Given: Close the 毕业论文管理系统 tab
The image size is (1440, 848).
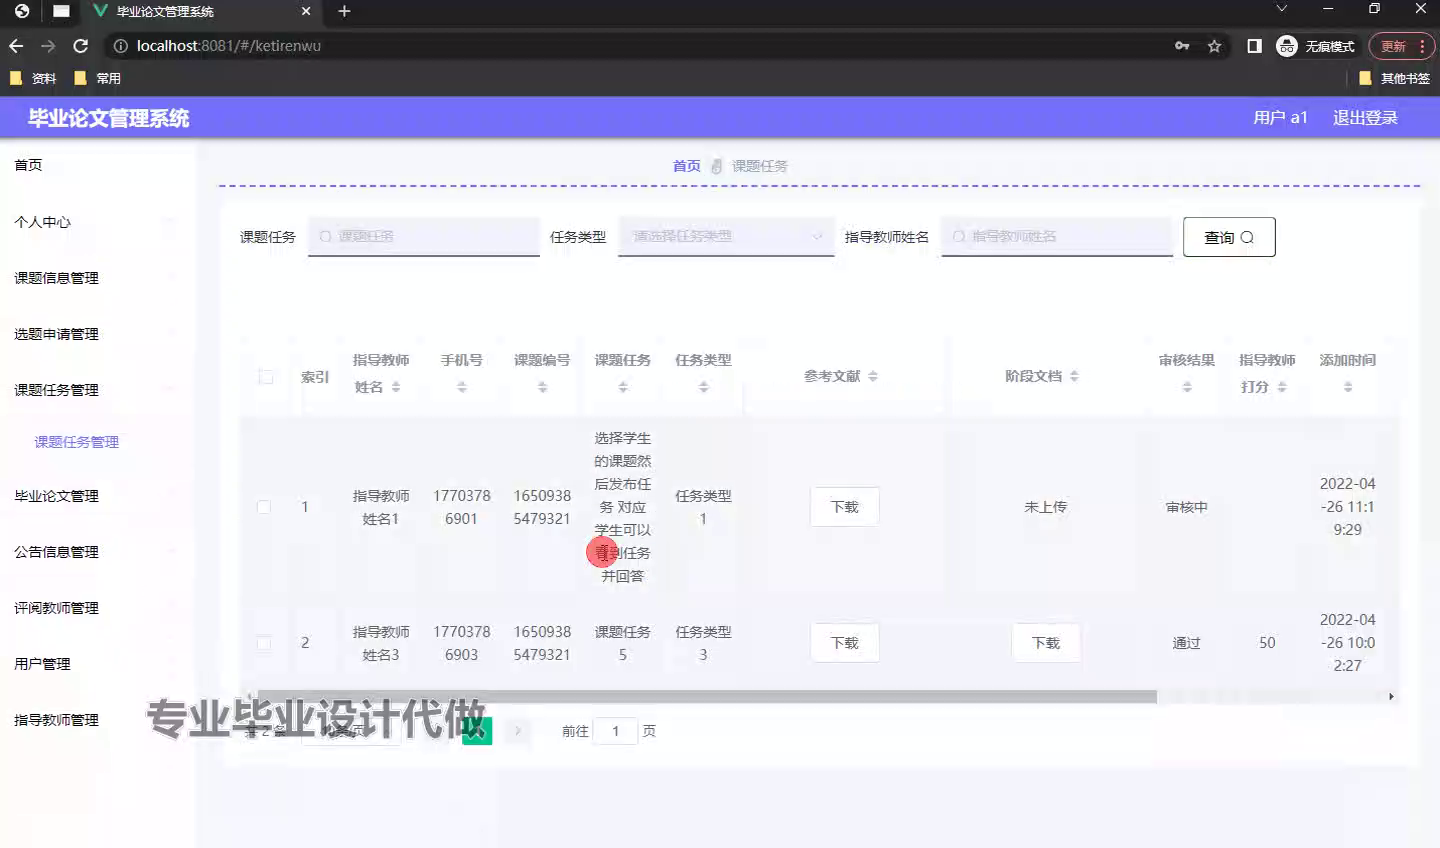Looking at the screenshot, I should [306, 11].
